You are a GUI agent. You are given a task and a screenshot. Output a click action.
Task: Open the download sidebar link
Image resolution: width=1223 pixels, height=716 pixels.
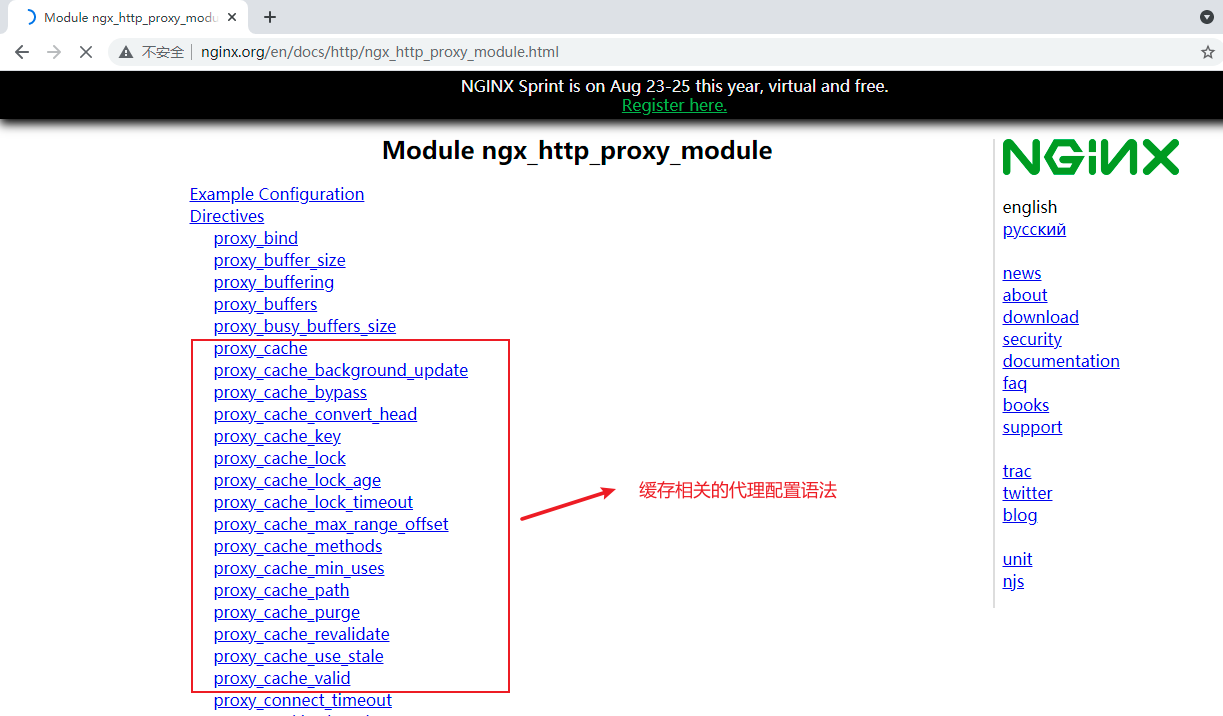pyautogui.click(x=1041, y=317)
